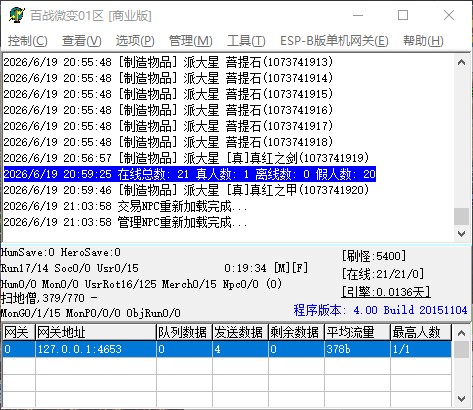473x410 pixels.
Task: Select the log line 菩提石(1073741917)
Action: tap(168, 126)
